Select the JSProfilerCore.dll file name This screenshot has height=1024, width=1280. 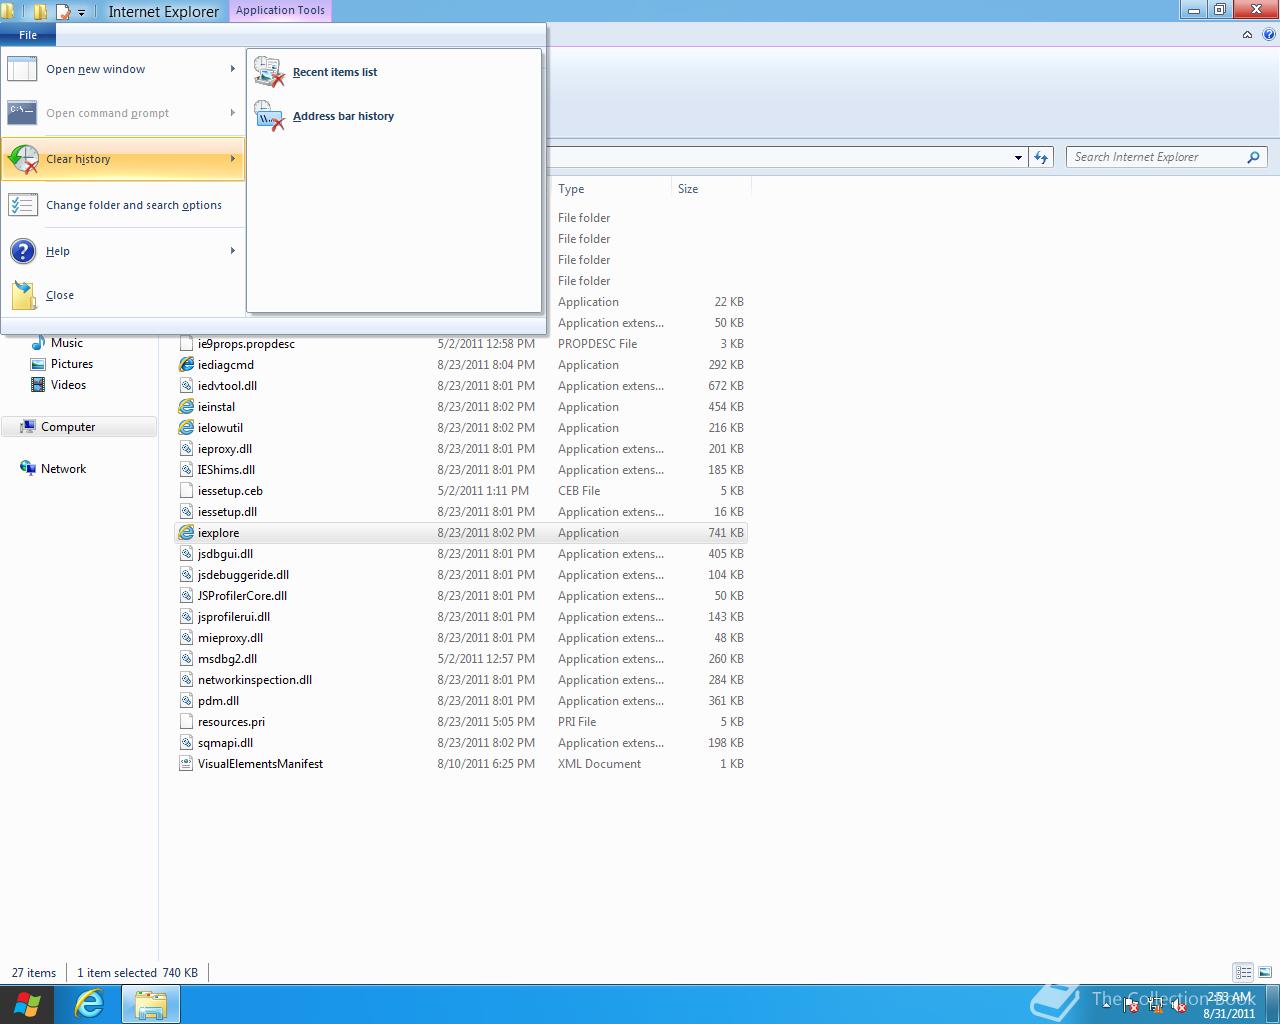pos(242,596)
